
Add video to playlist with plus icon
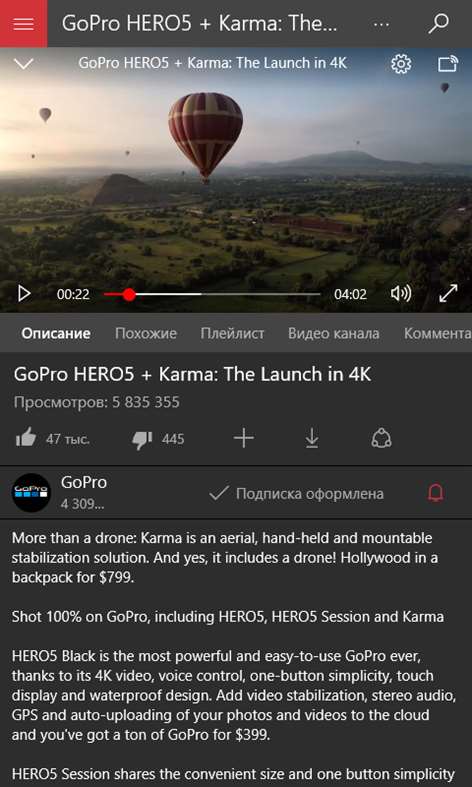[244, 439]
